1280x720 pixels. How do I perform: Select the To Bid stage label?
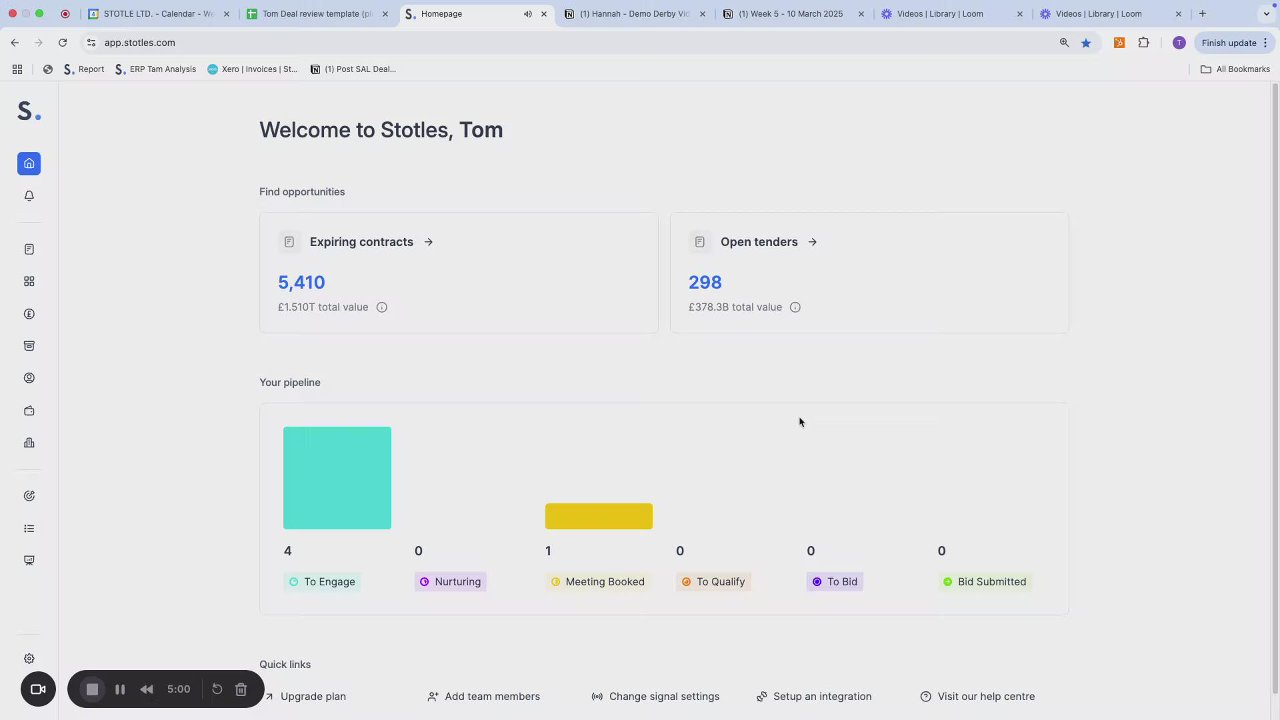835,582
